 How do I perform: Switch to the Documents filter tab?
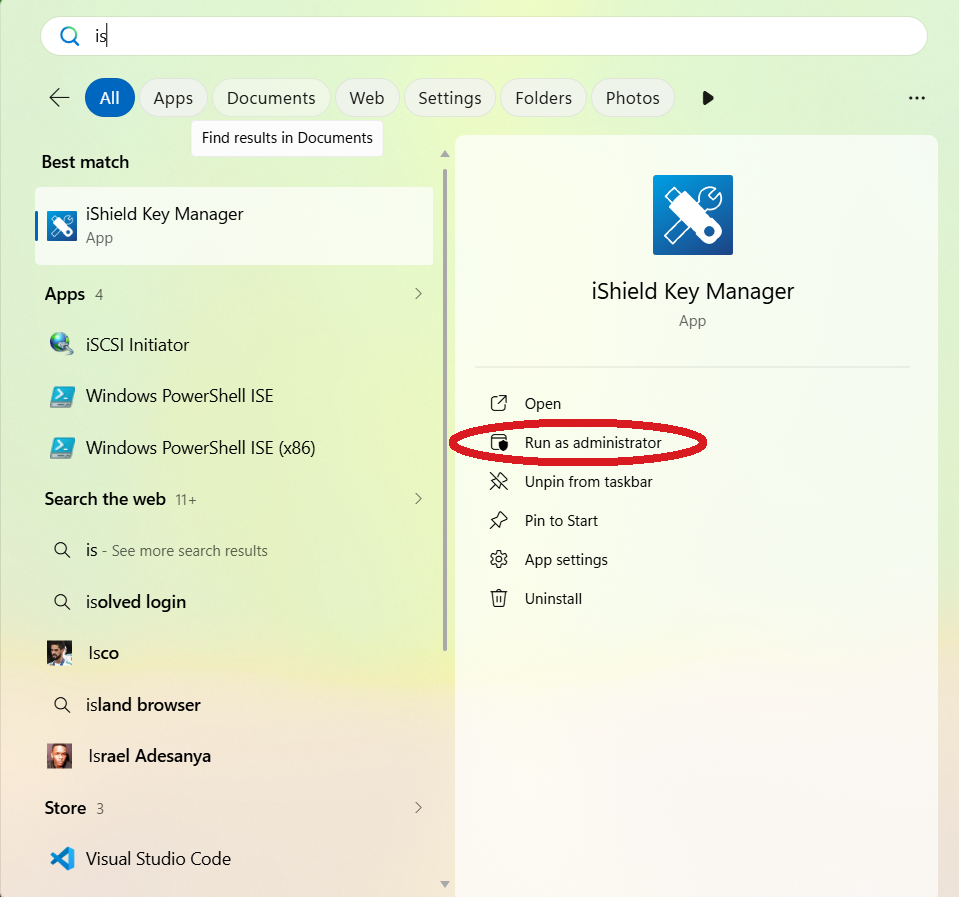(x=271, y=98)
